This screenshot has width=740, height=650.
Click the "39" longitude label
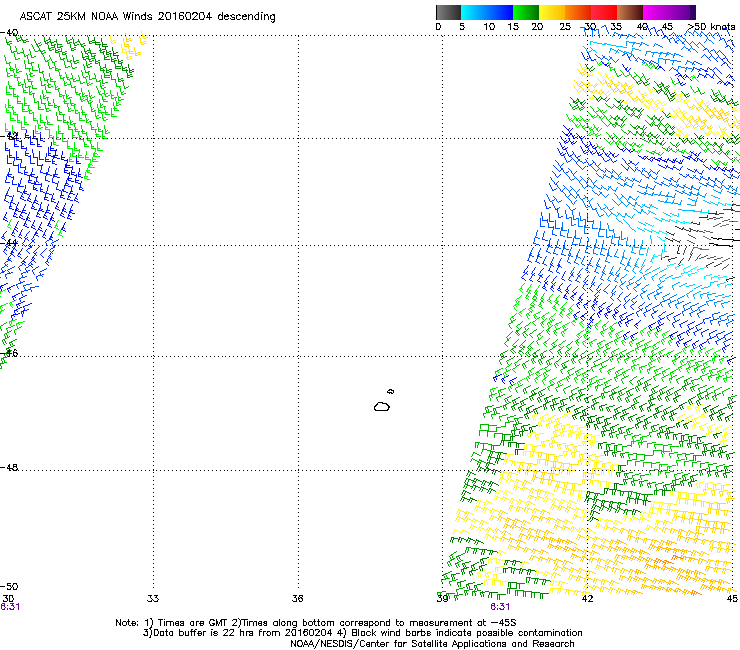pyautogui.click(x=442, y=599)
